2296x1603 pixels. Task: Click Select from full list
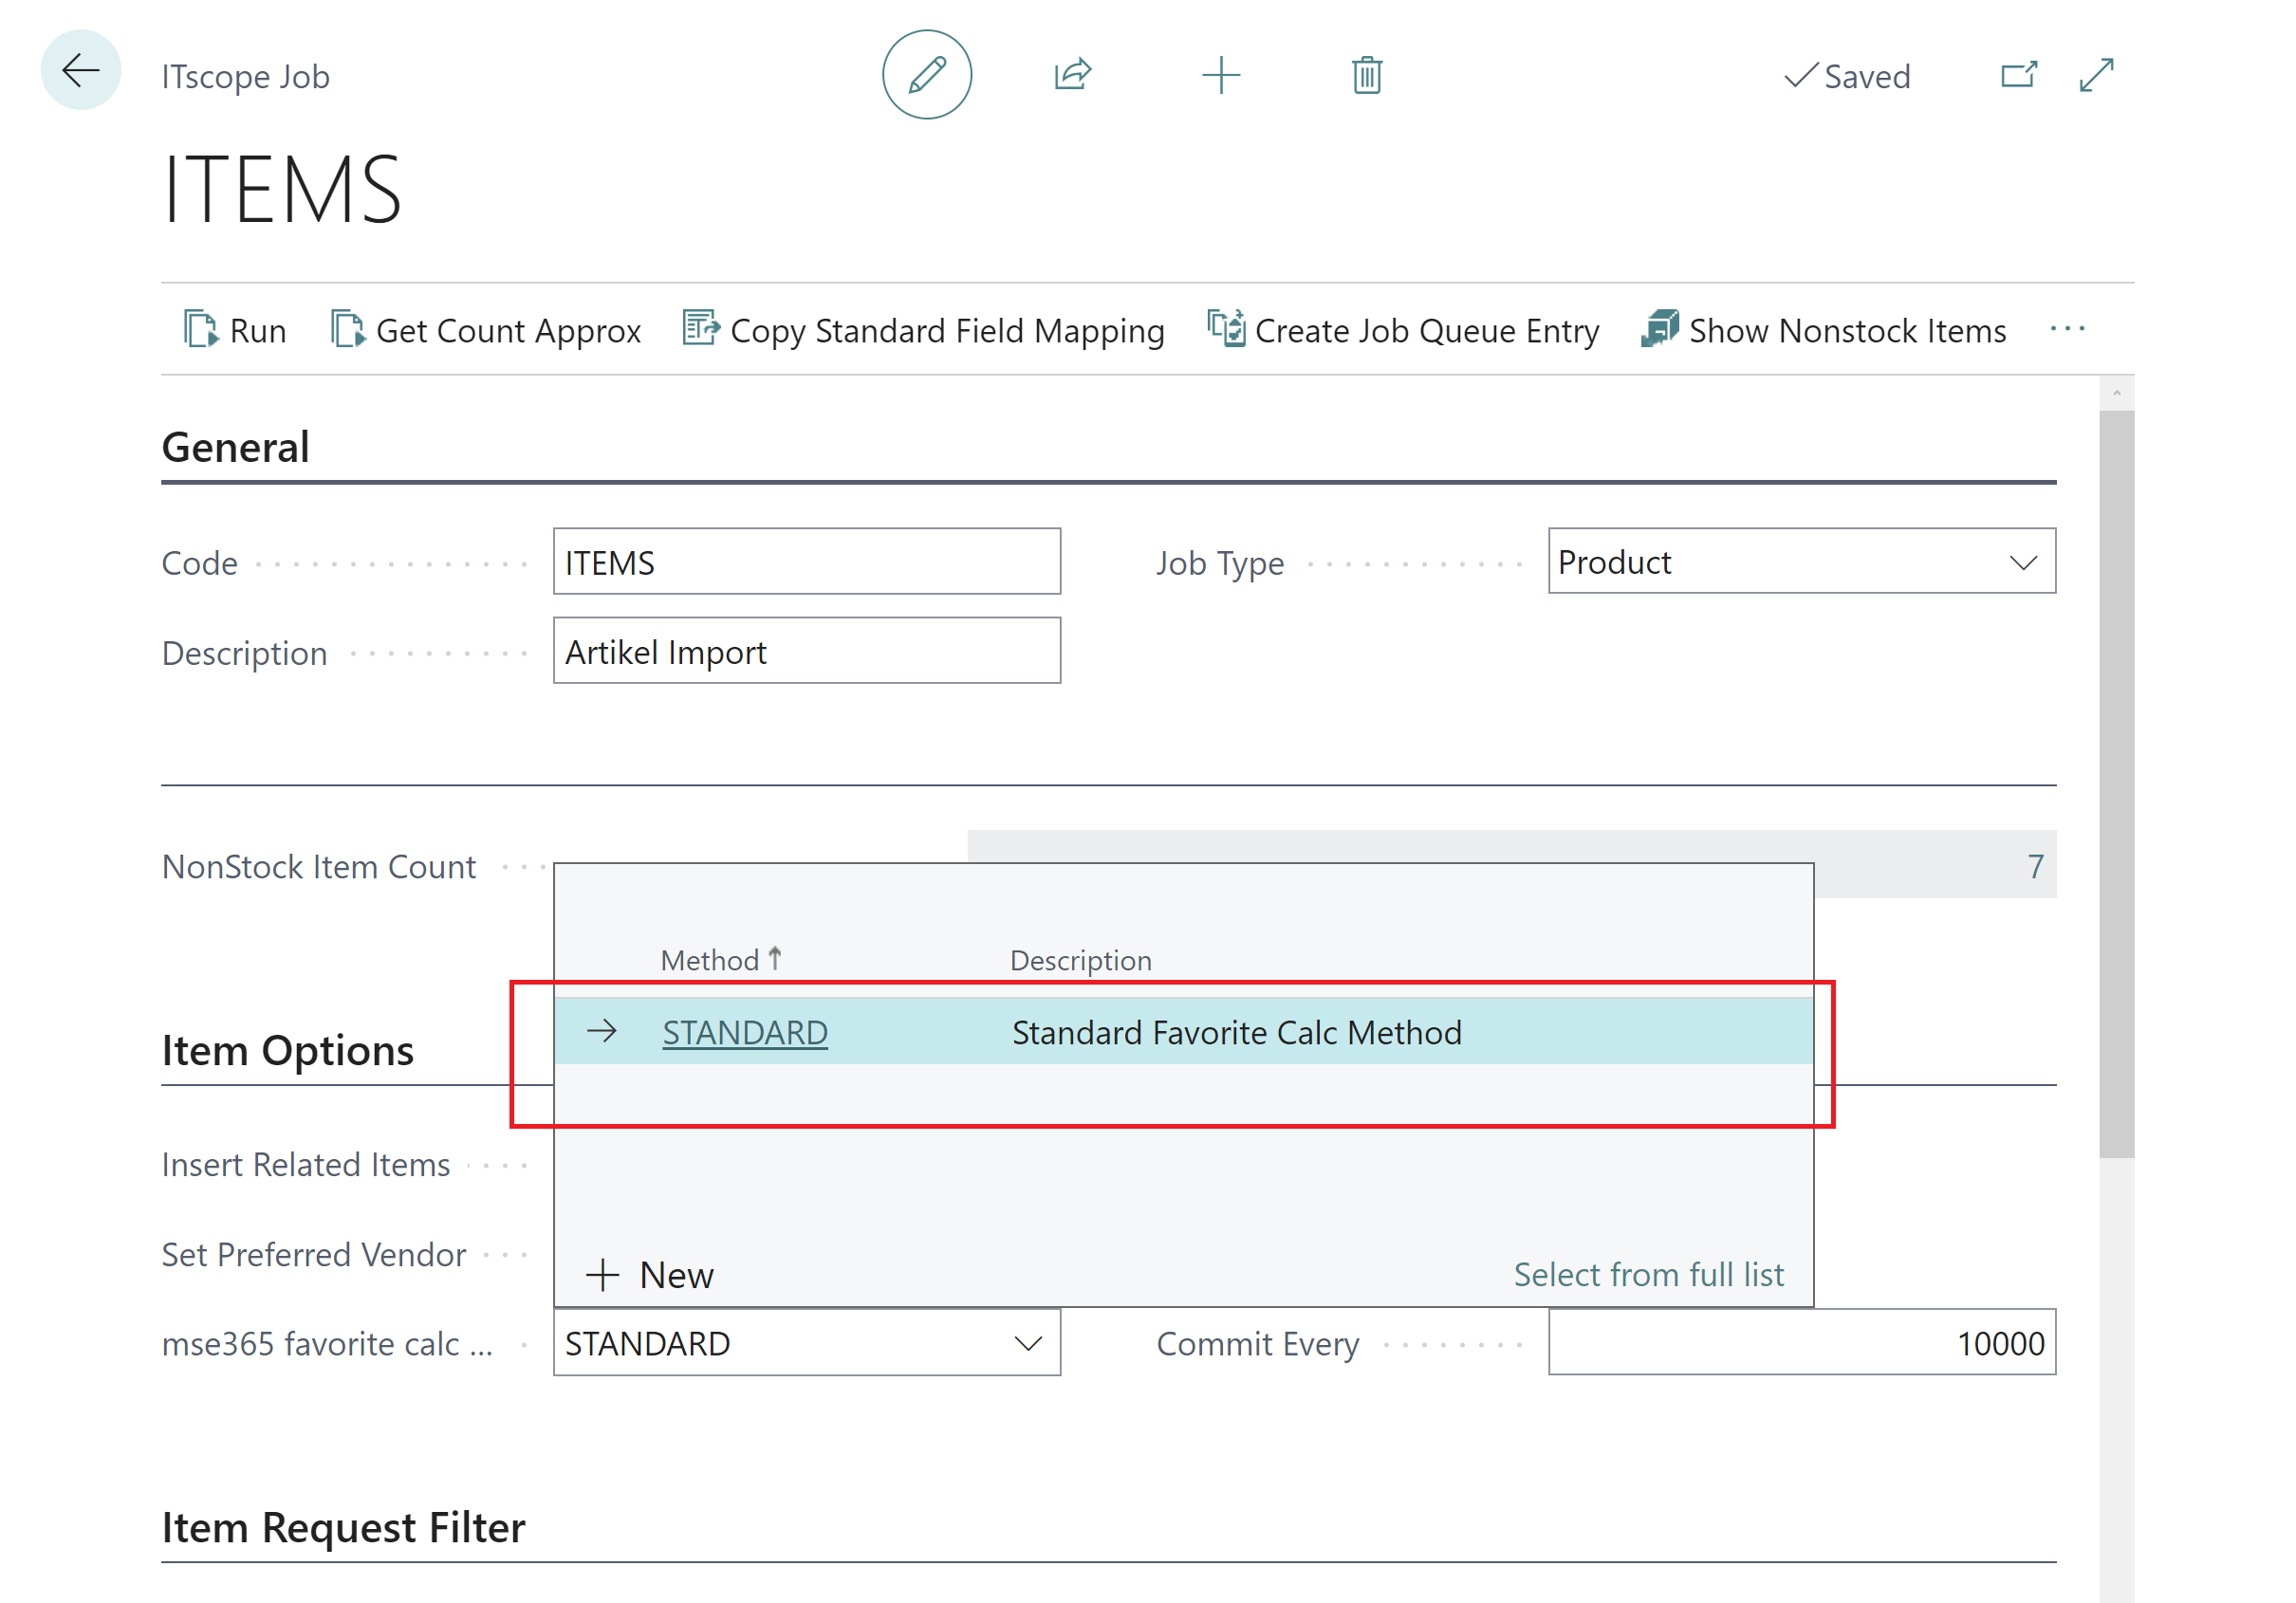tap(1649, 1274)
